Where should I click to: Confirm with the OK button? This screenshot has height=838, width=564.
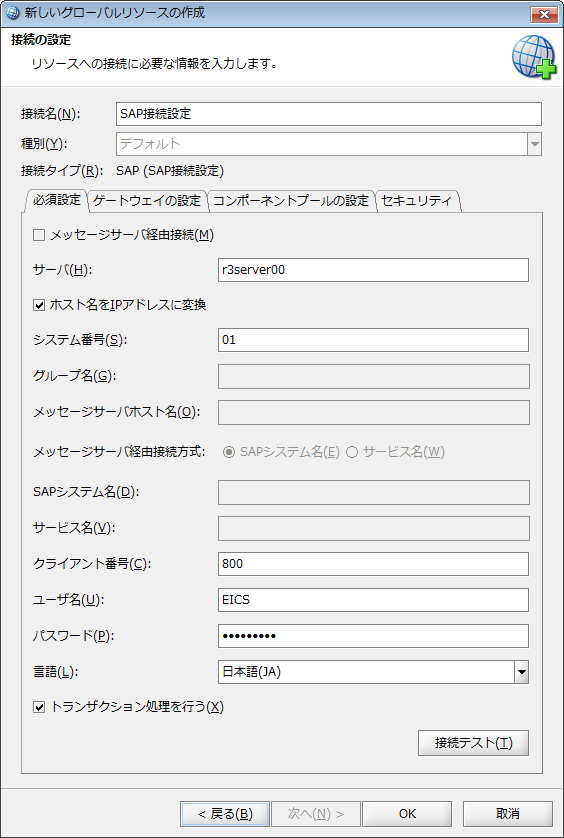pos(407,814)
